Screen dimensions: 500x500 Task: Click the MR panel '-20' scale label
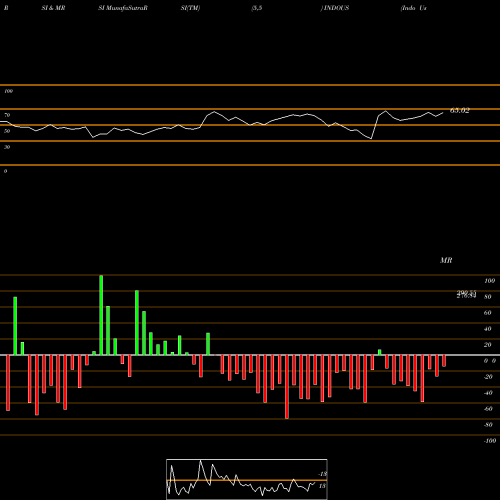[488, 377]
